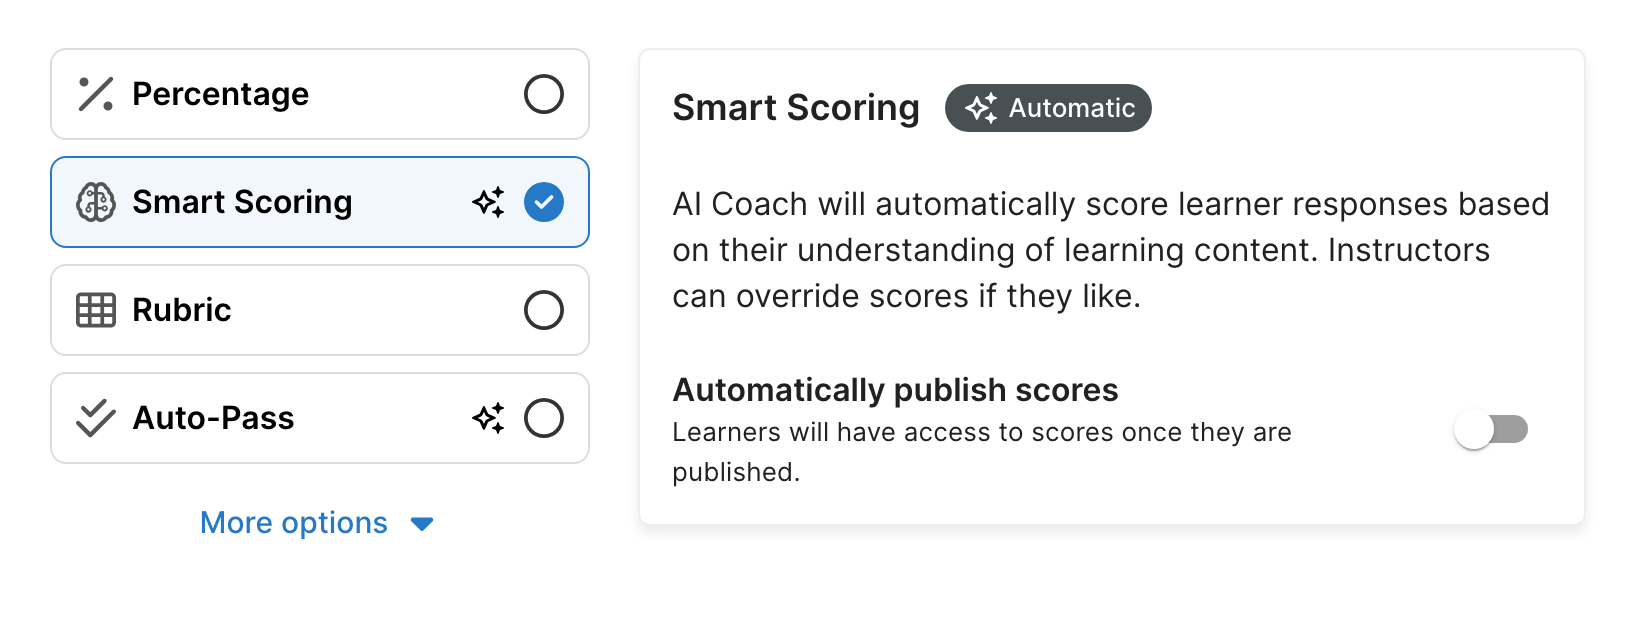Click the AI sparkle icon on Smart Scoring
1650x628 pixels.
pyautogui.click(x=488, y=202)
